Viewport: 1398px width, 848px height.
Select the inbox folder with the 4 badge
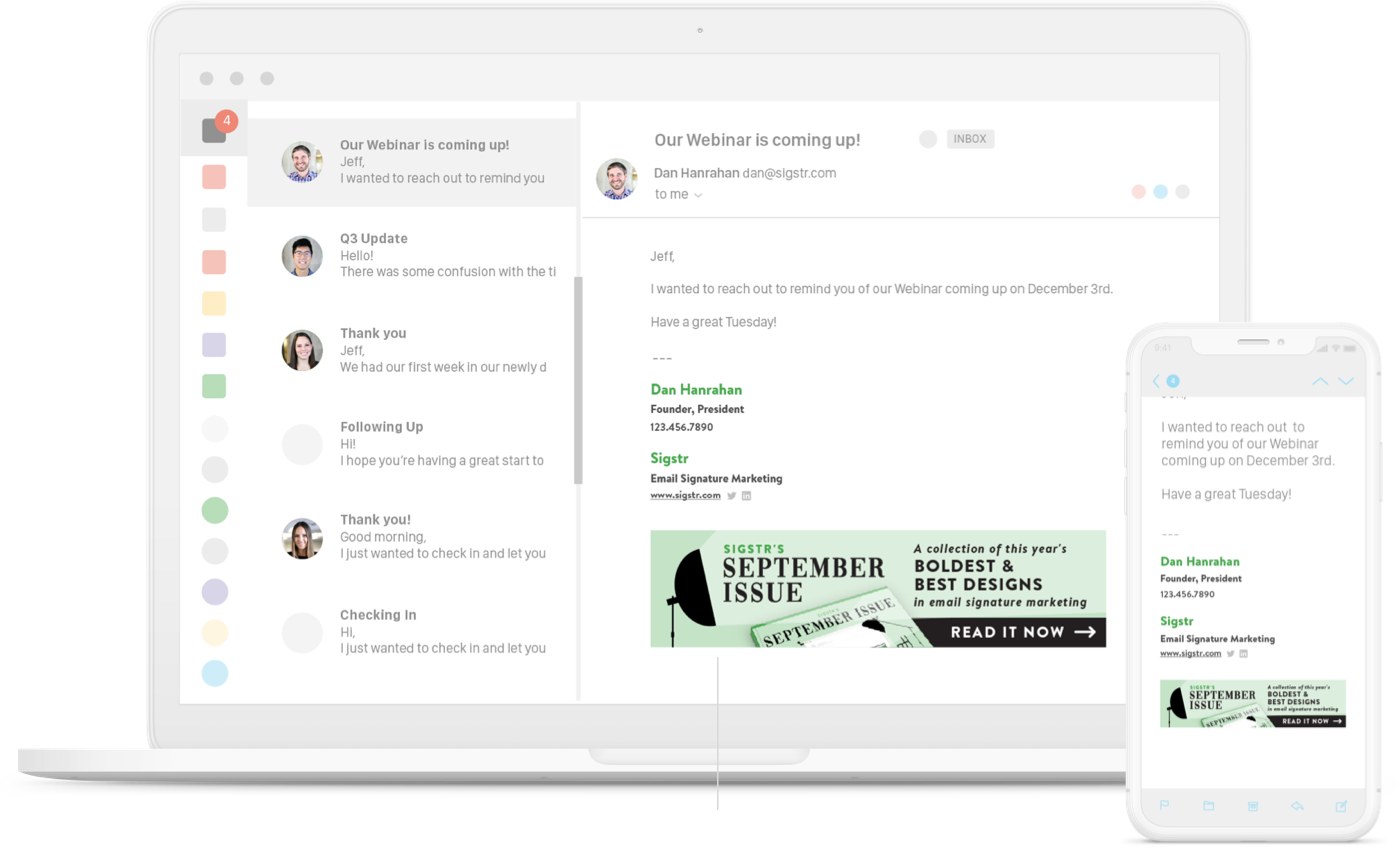213,128
